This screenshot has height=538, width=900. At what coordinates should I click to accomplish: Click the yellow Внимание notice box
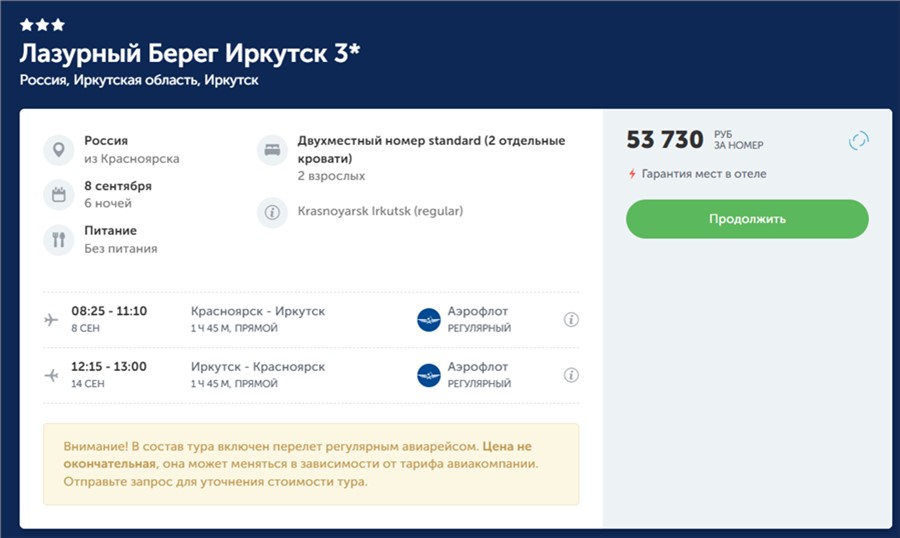310,464
